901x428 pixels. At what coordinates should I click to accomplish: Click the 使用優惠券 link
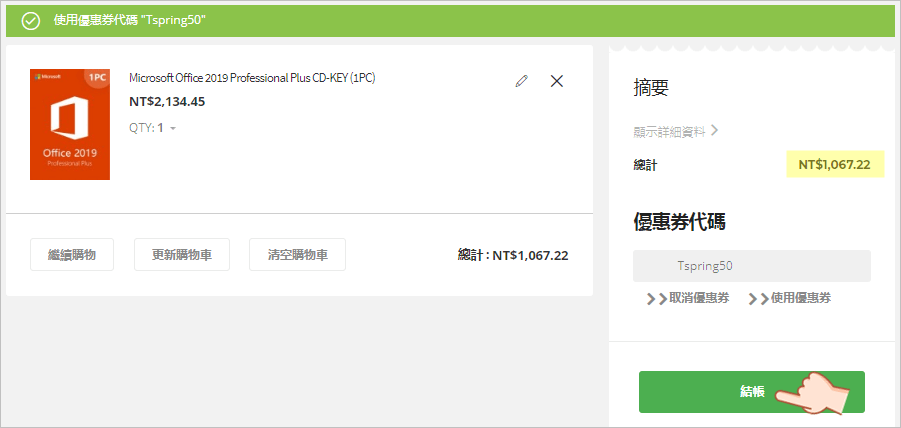pos(790,298)
